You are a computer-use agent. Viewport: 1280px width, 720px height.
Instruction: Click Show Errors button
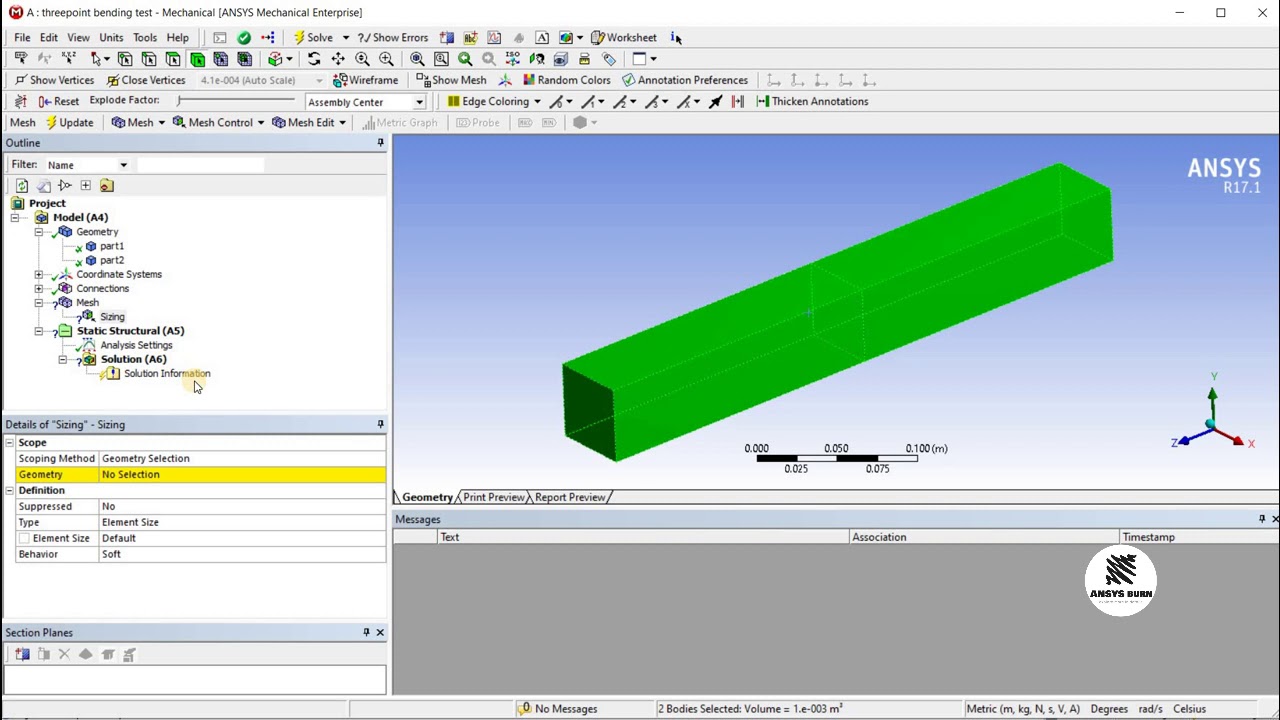[x=393, y=38]
